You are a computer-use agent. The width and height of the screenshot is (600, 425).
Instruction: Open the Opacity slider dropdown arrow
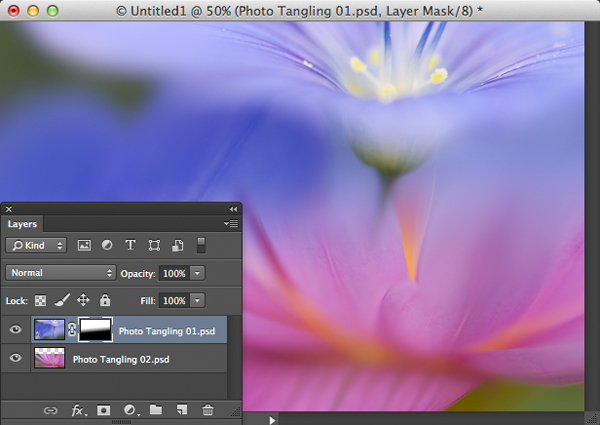tap(197, 273)
